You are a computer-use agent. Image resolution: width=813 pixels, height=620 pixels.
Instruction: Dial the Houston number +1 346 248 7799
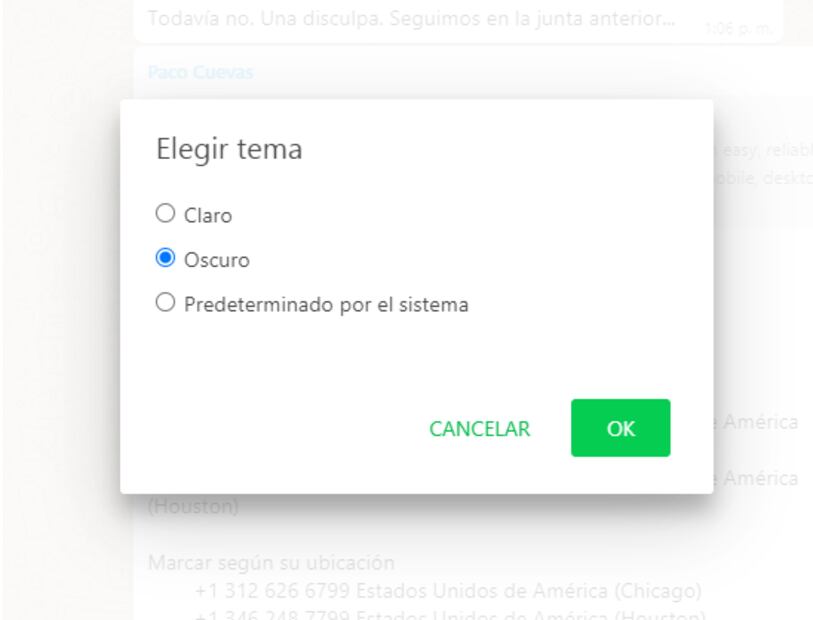pos(449,613)
